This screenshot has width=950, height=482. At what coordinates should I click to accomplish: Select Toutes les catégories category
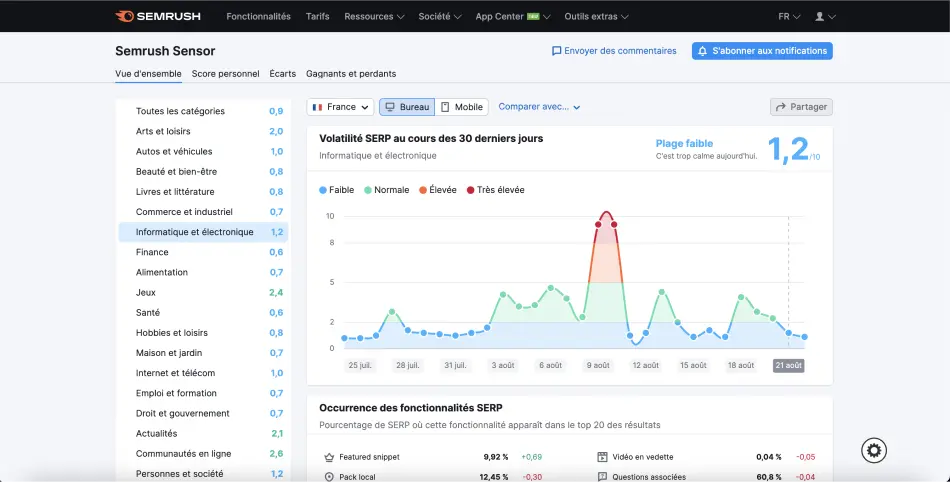pos(204,111)
